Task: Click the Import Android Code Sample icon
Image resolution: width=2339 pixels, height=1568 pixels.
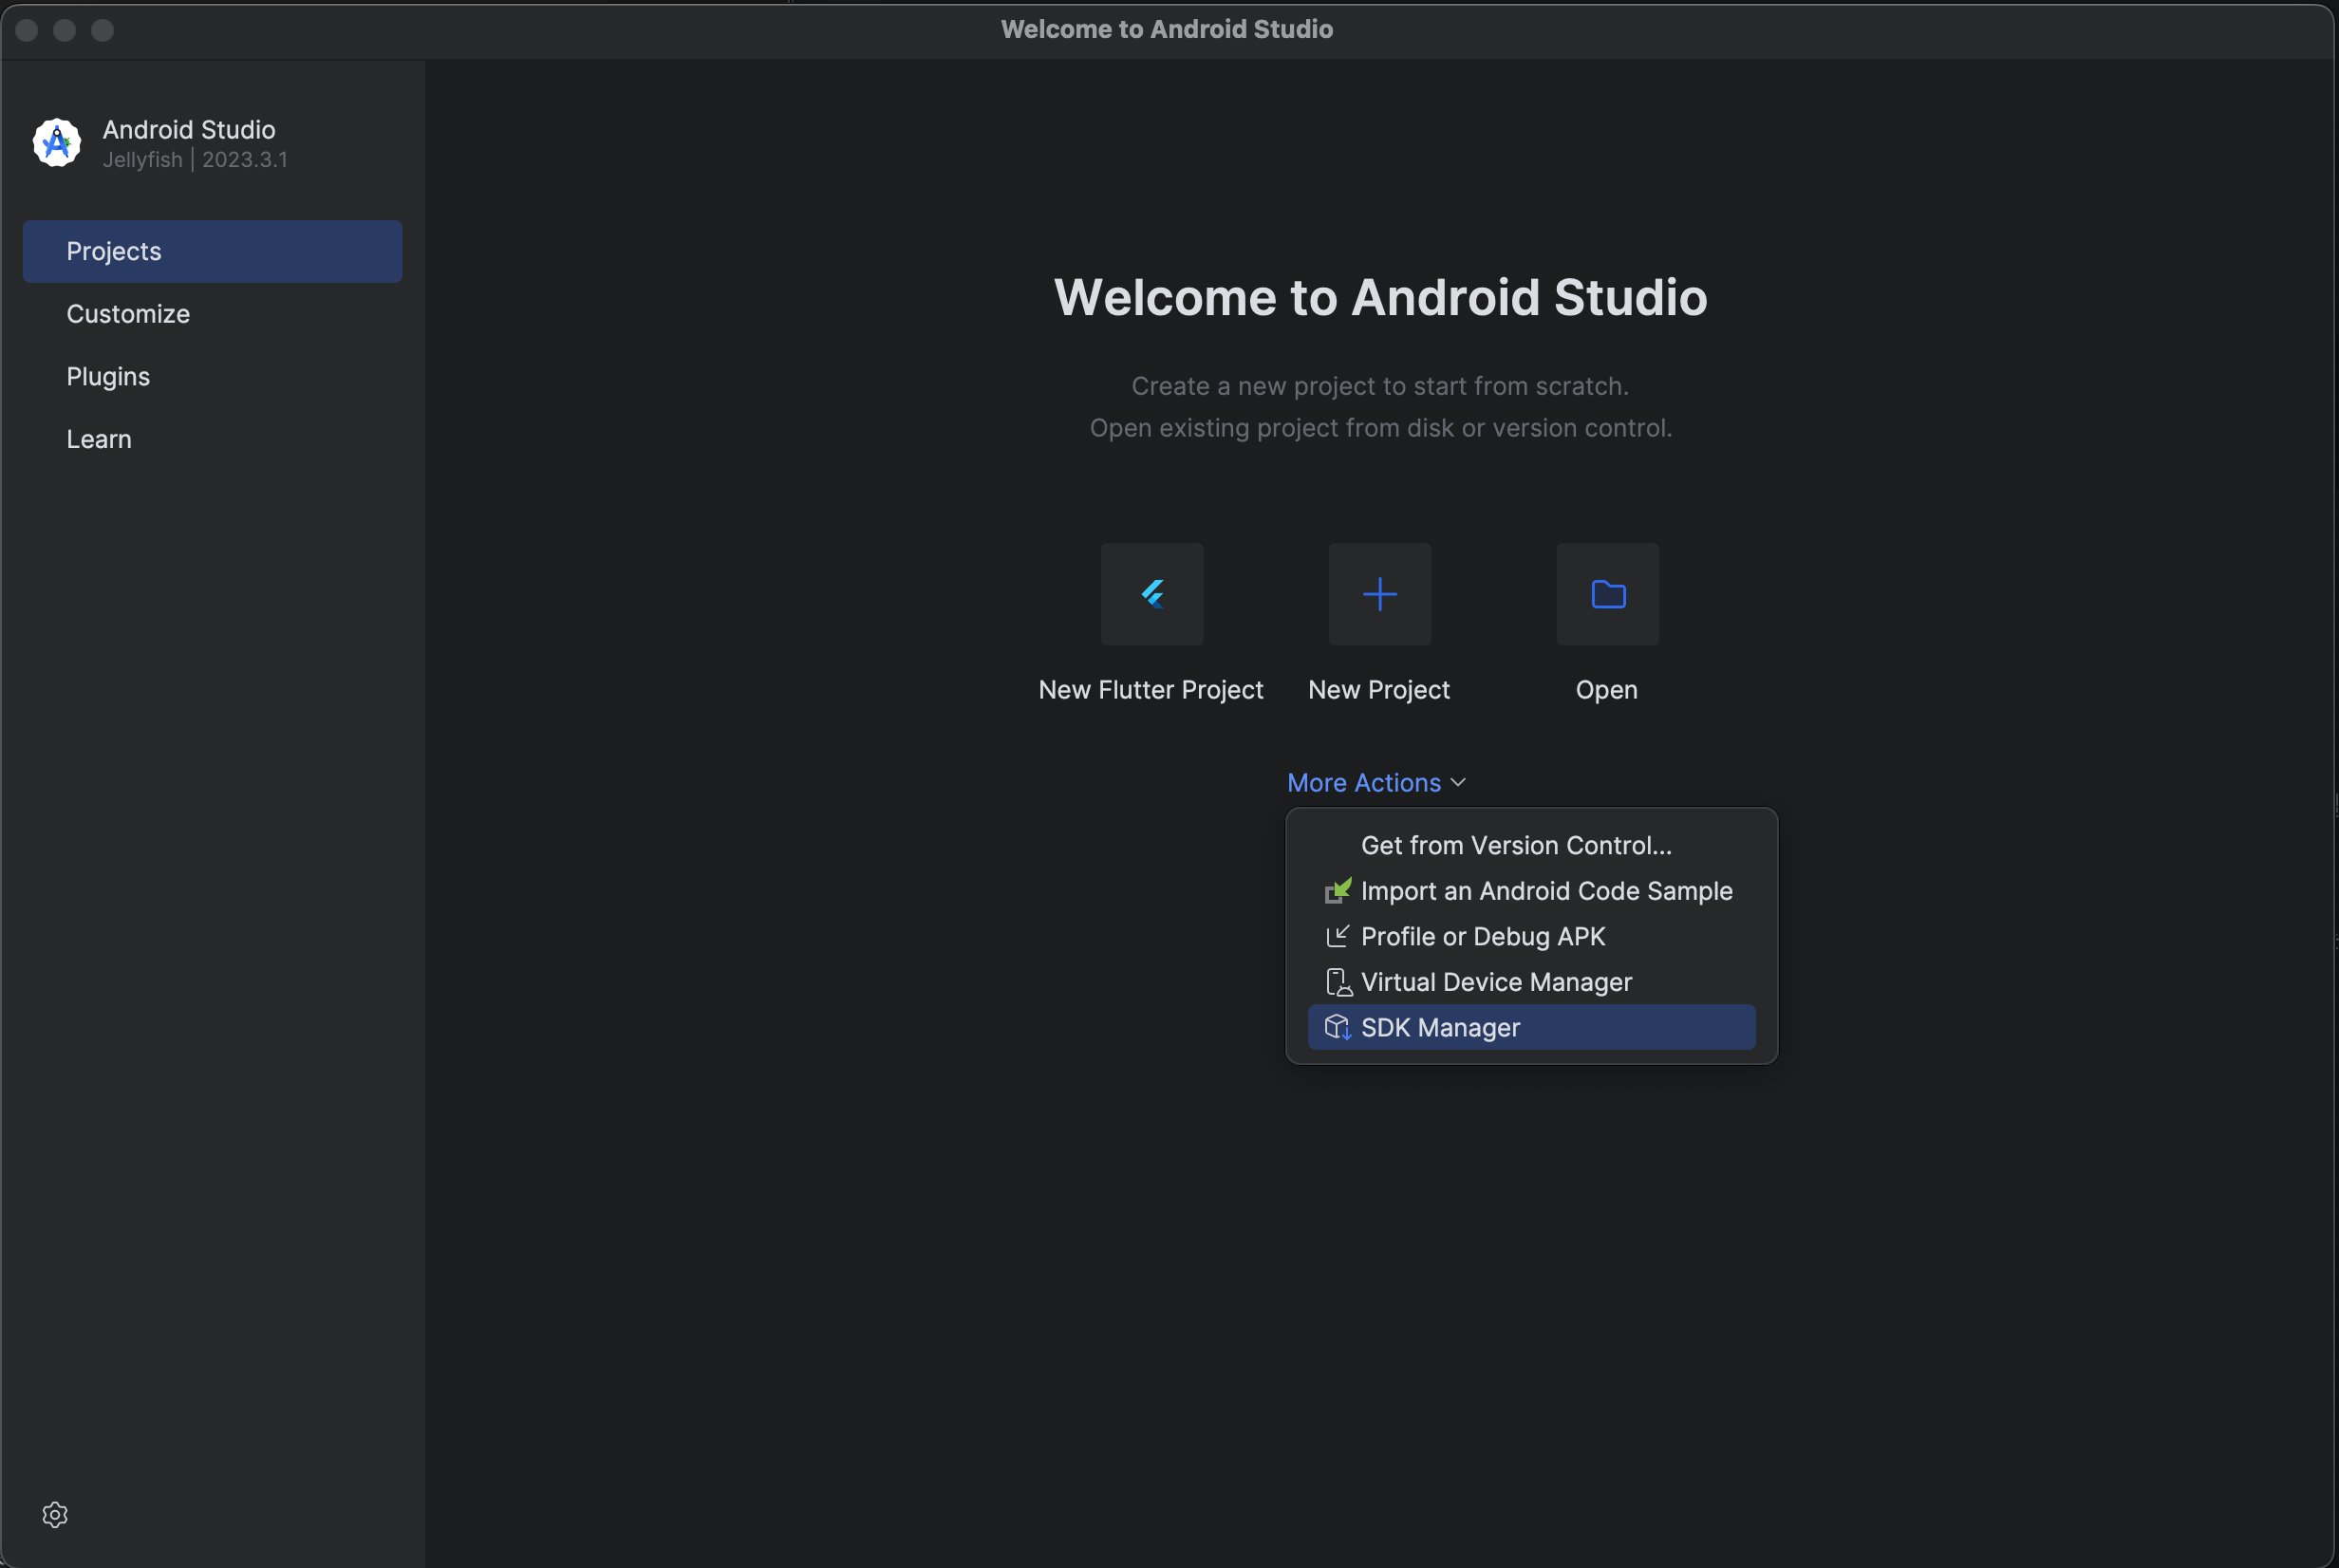Action: [x=1338, y=890]
